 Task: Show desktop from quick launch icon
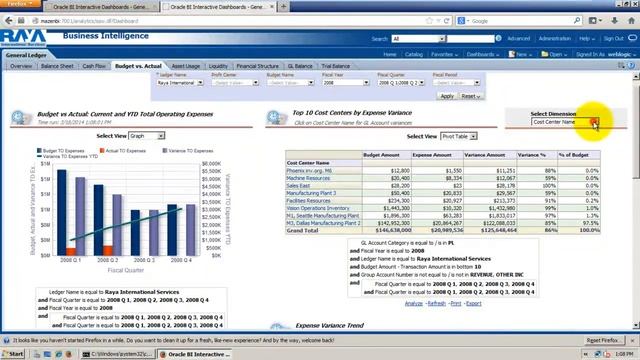point(47,354)
